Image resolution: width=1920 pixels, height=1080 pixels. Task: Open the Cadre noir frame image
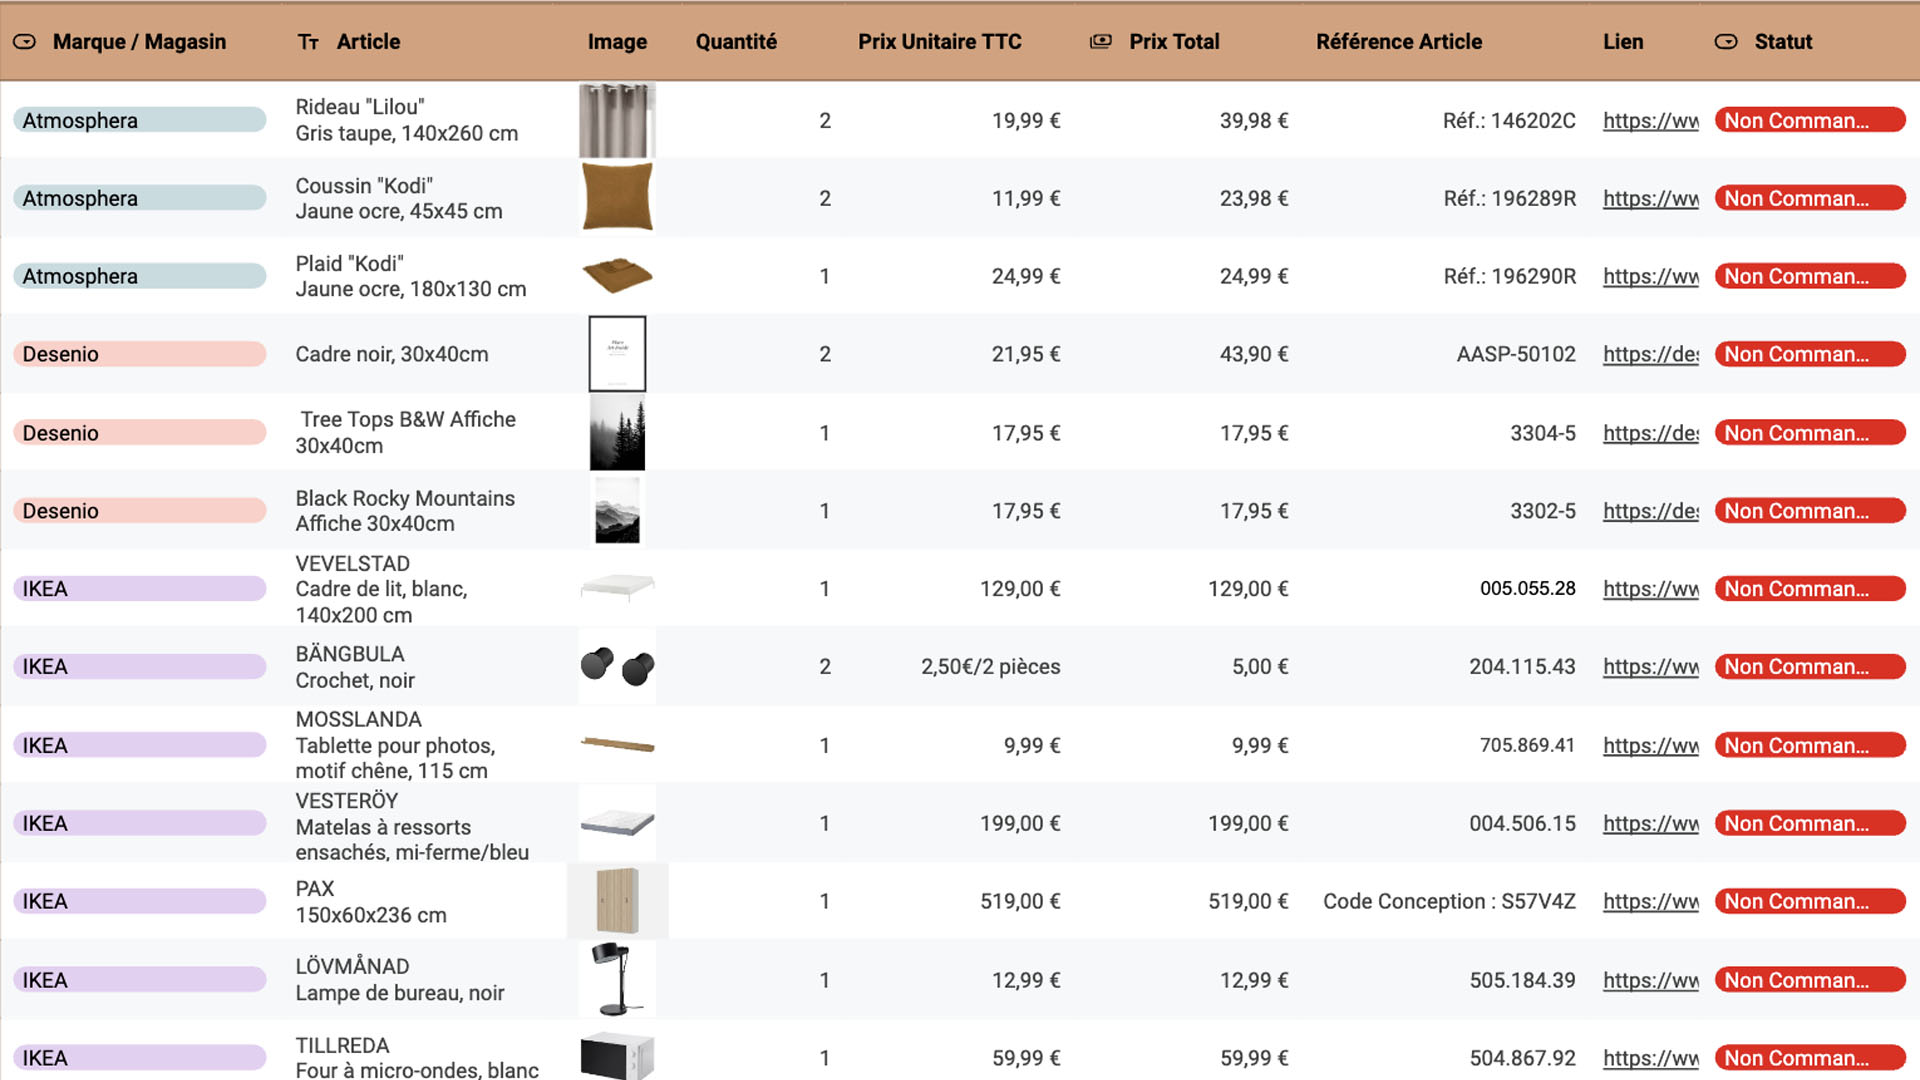tap(617, 354)
